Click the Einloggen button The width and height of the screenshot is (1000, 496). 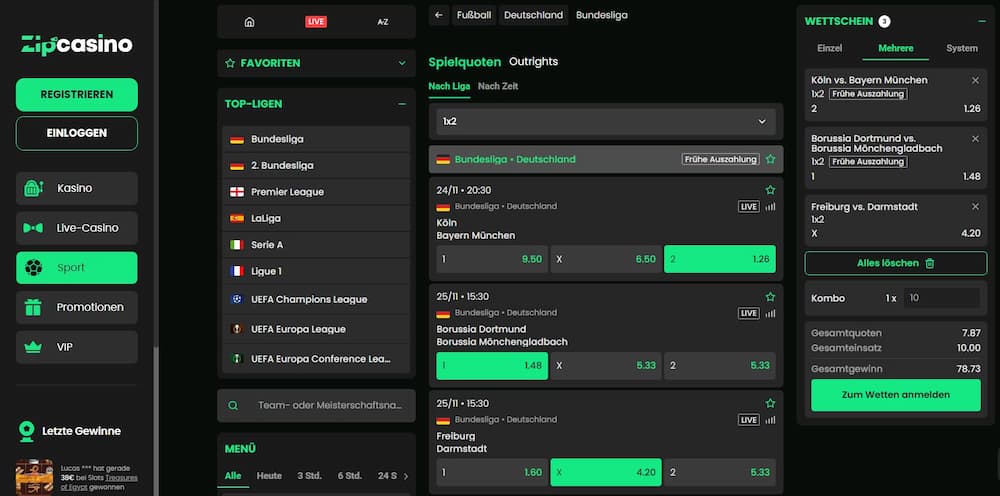77,133
